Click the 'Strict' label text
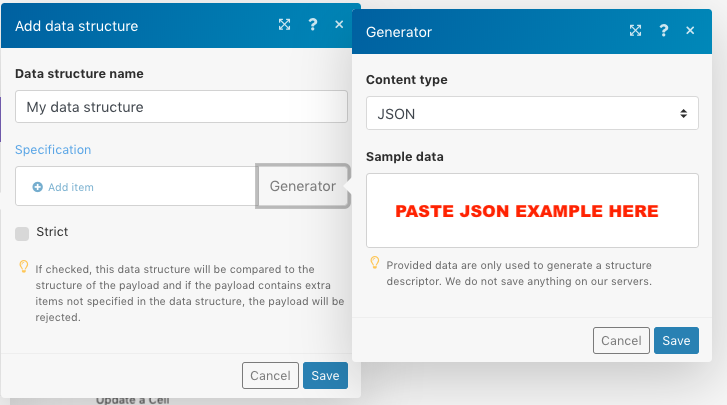This screenshot has width=727, height=405. coord(52,232)
